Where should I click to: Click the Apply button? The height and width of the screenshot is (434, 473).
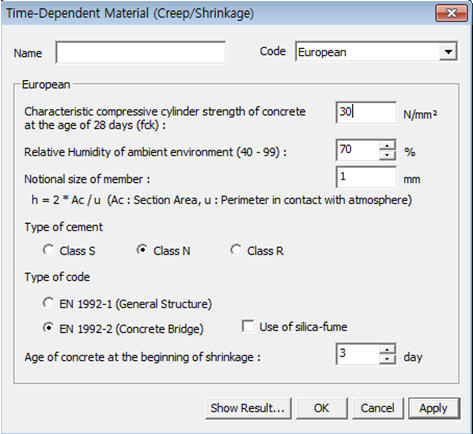coord(434,408)
